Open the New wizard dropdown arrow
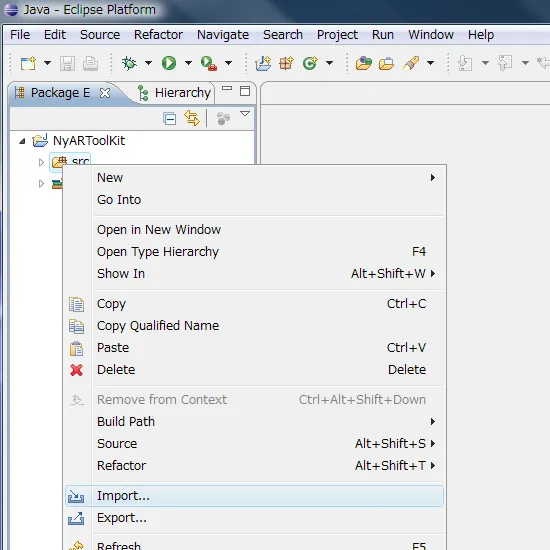 click(x=47, y=63)
